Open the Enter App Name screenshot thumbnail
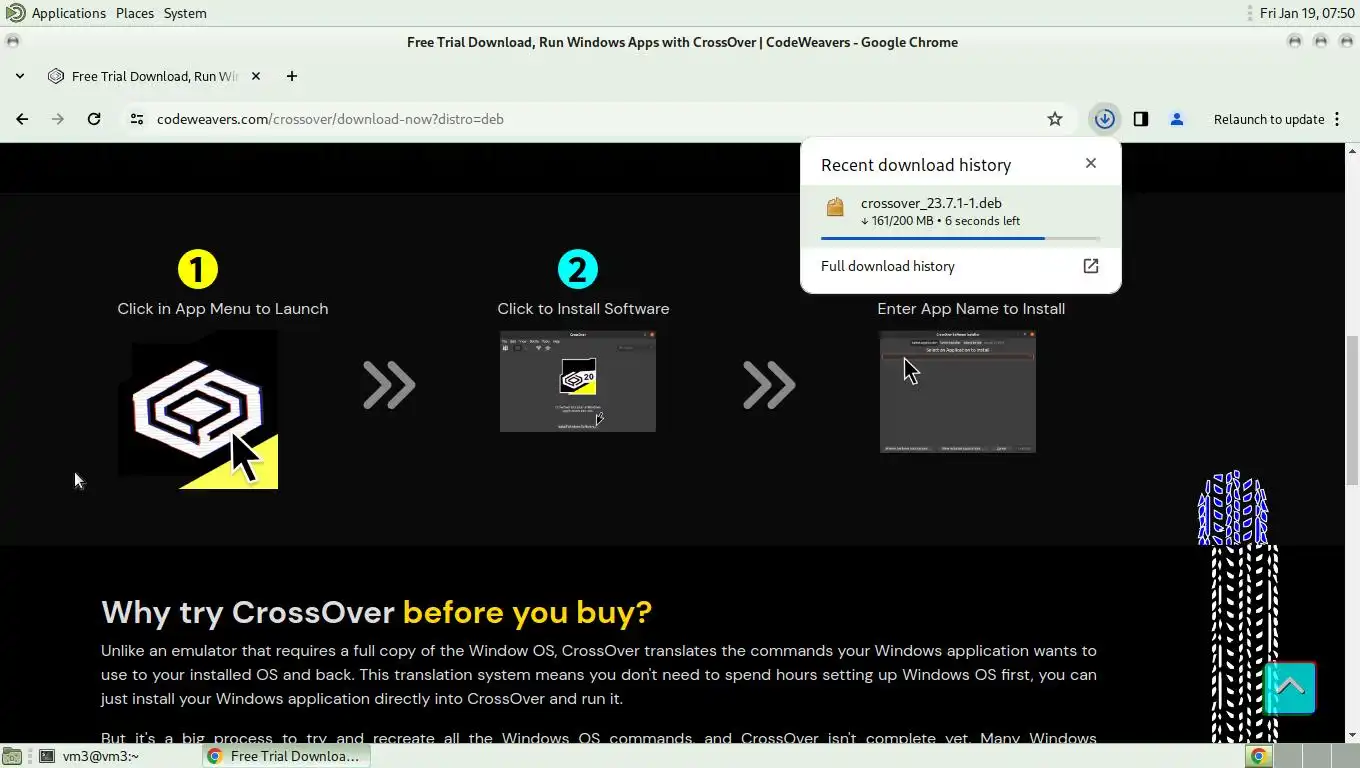 pyautogui.click(x=958, y=391)
